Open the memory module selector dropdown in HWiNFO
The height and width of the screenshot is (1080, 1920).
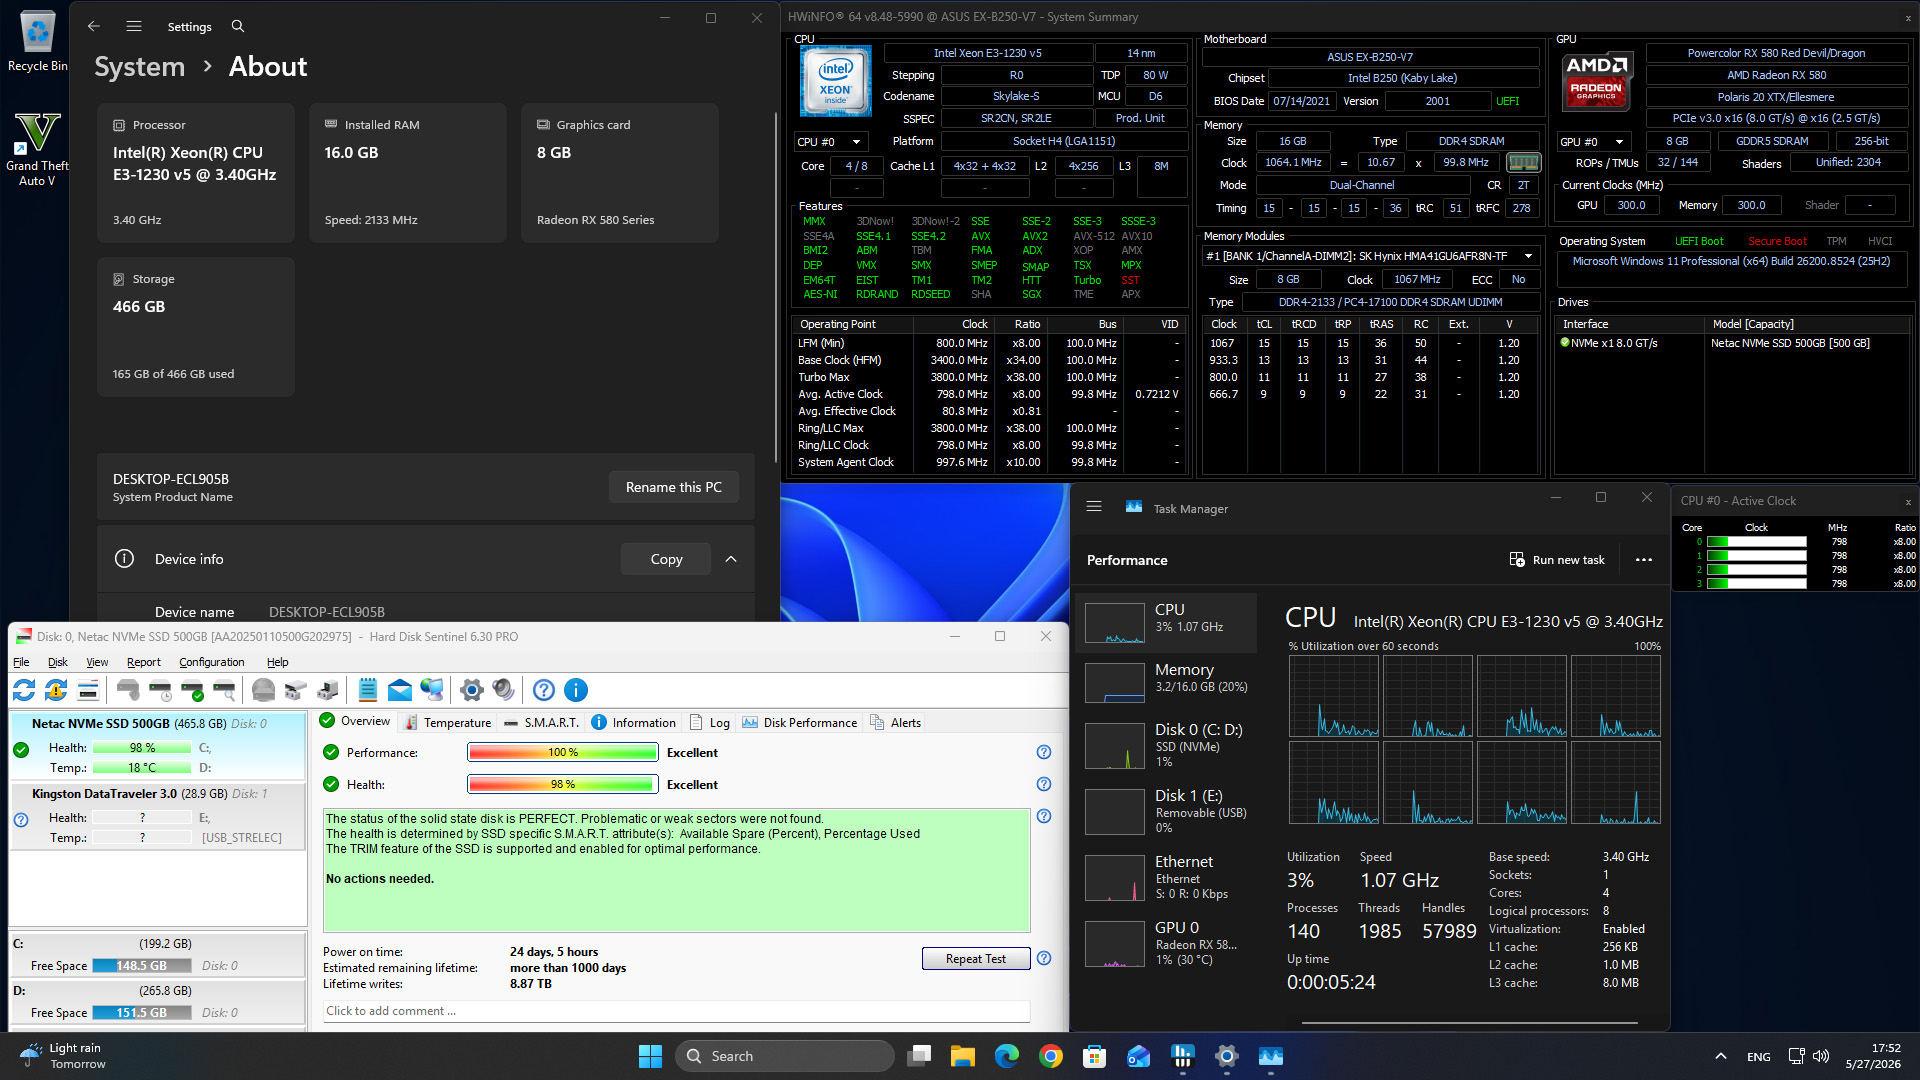point(1370,256)
